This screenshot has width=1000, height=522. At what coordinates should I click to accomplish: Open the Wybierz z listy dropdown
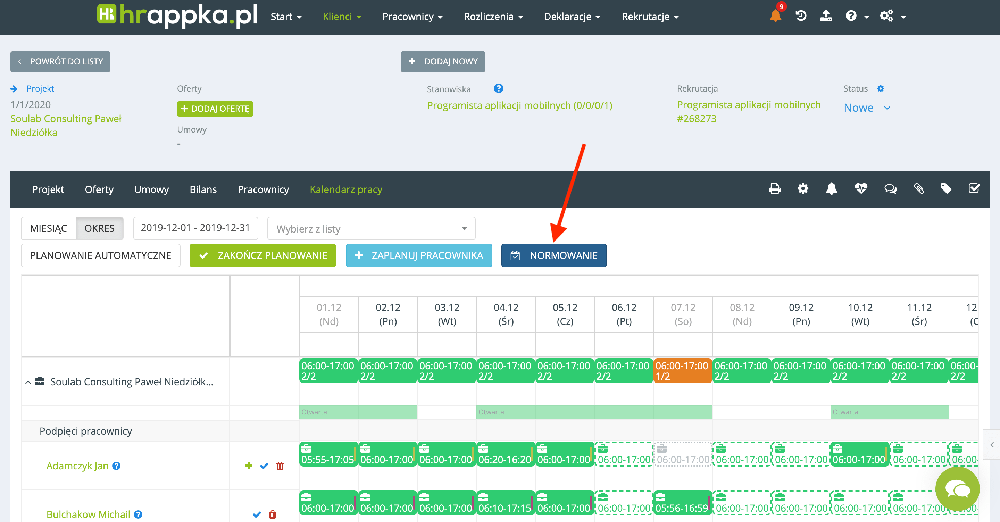point(372,228)
